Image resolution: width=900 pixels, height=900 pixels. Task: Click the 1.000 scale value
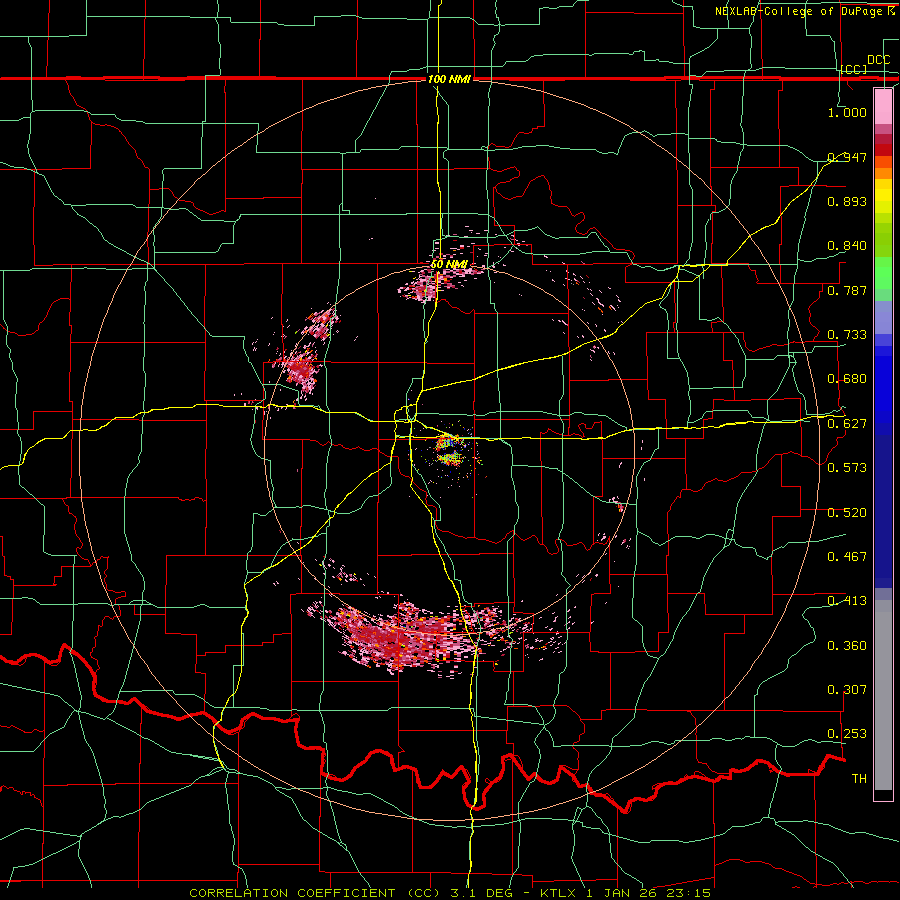847,112
